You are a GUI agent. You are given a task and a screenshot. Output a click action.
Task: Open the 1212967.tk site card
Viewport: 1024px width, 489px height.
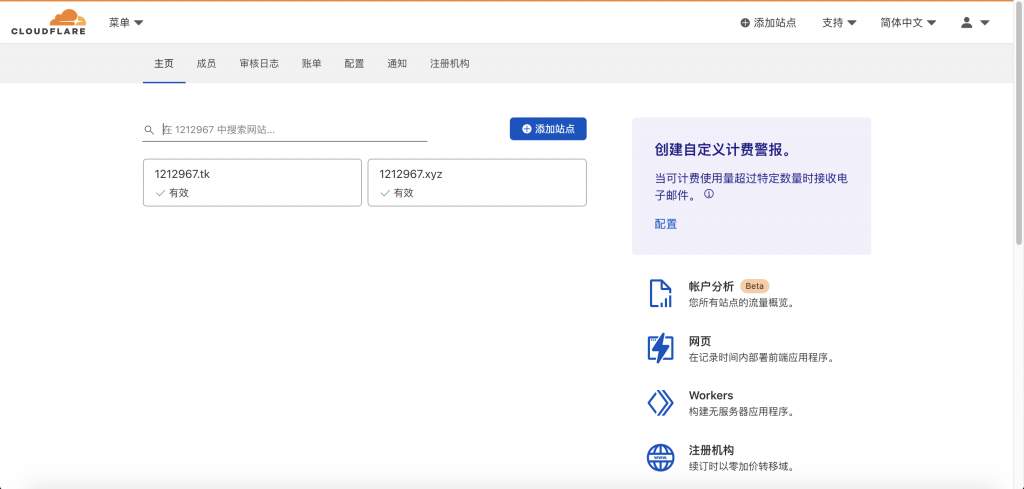point(252,182)
